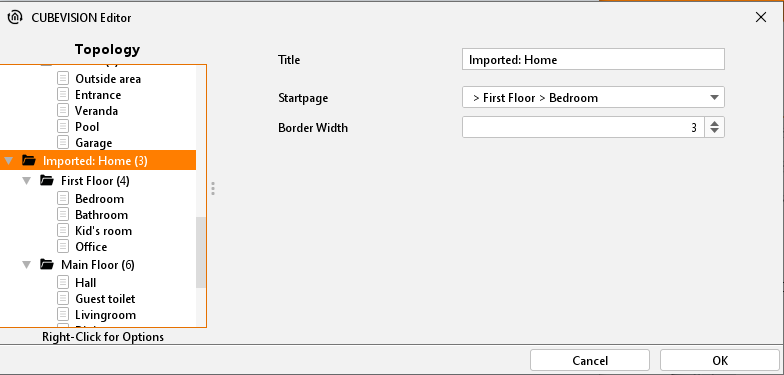Screen dimensions: 784x375
Task: Click the page icon next to Veranda
Action: click(63, 110)
